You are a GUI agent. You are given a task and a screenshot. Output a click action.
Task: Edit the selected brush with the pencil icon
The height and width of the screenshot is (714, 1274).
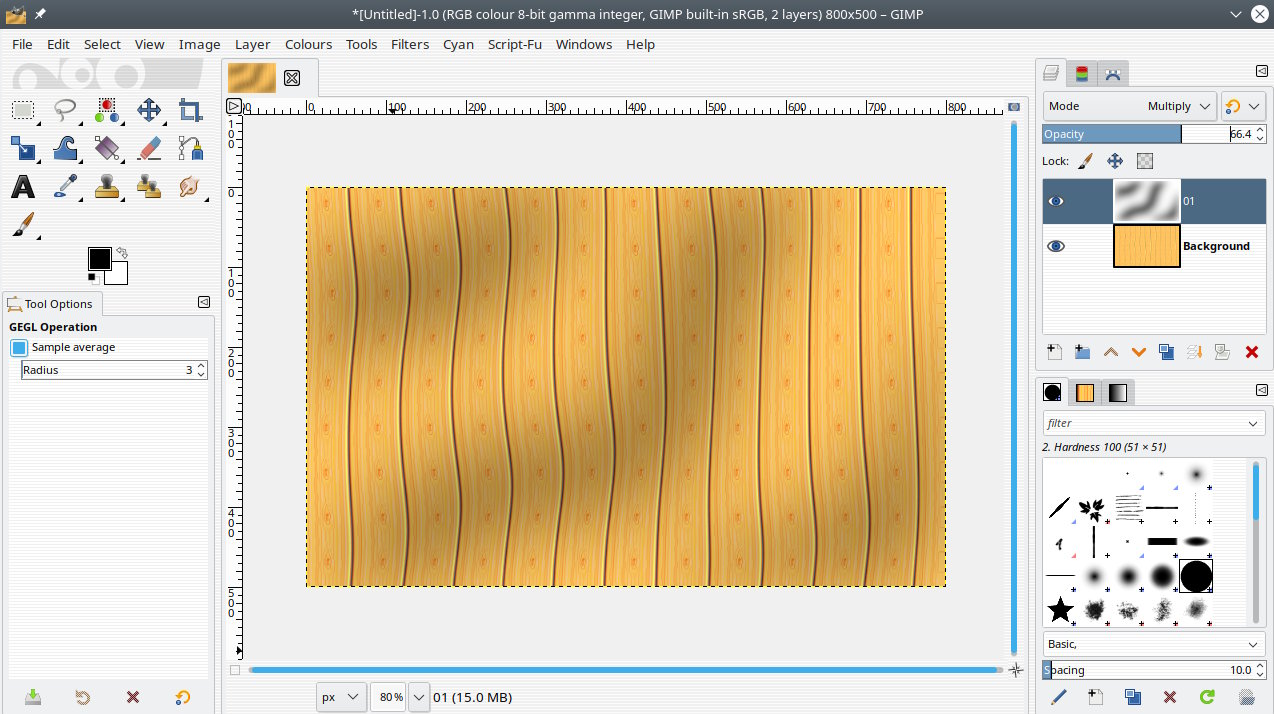point(1058,697)
